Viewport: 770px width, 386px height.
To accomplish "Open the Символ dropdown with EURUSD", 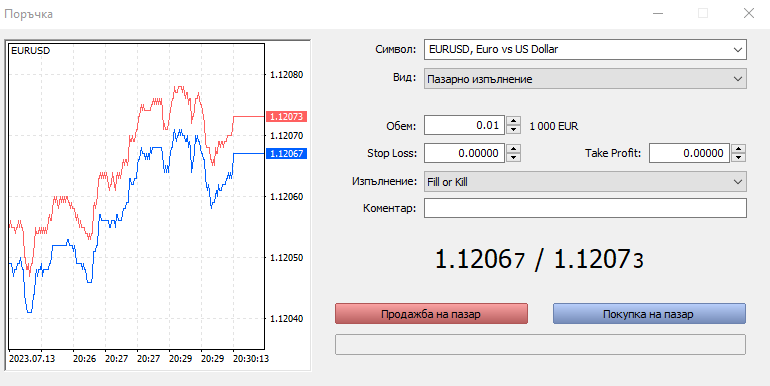I will [x=585, y=50].
